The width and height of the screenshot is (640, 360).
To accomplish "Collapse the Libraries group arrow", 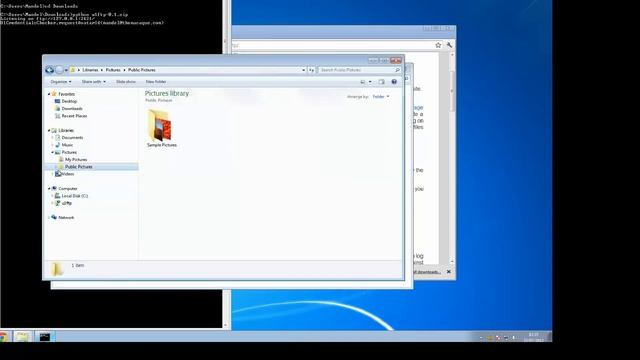I will [49, 131].
